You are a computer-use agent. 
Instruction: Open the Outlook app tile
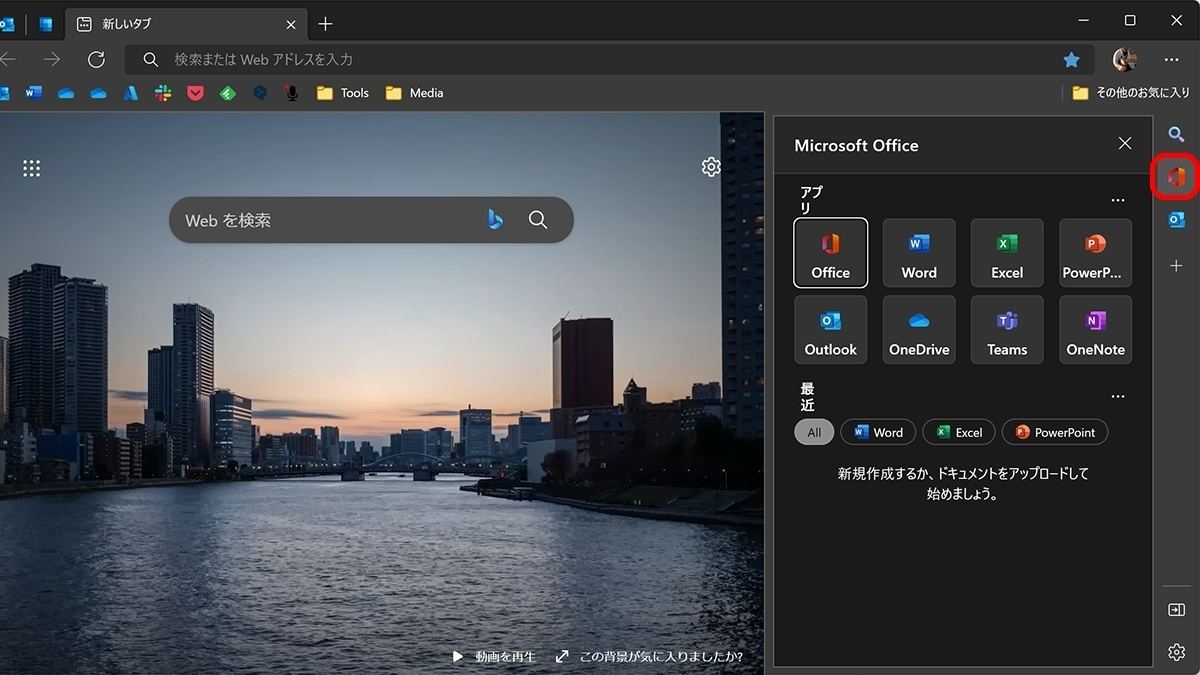830,330
